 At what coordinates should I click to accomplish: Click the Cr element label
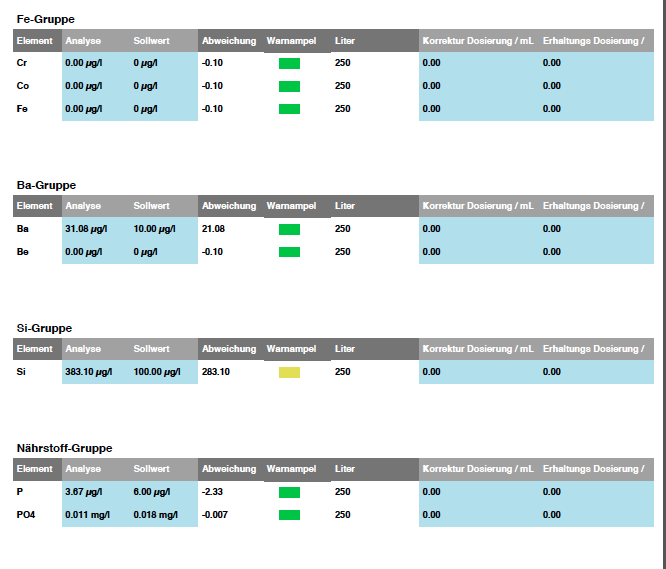pos(22,63)
